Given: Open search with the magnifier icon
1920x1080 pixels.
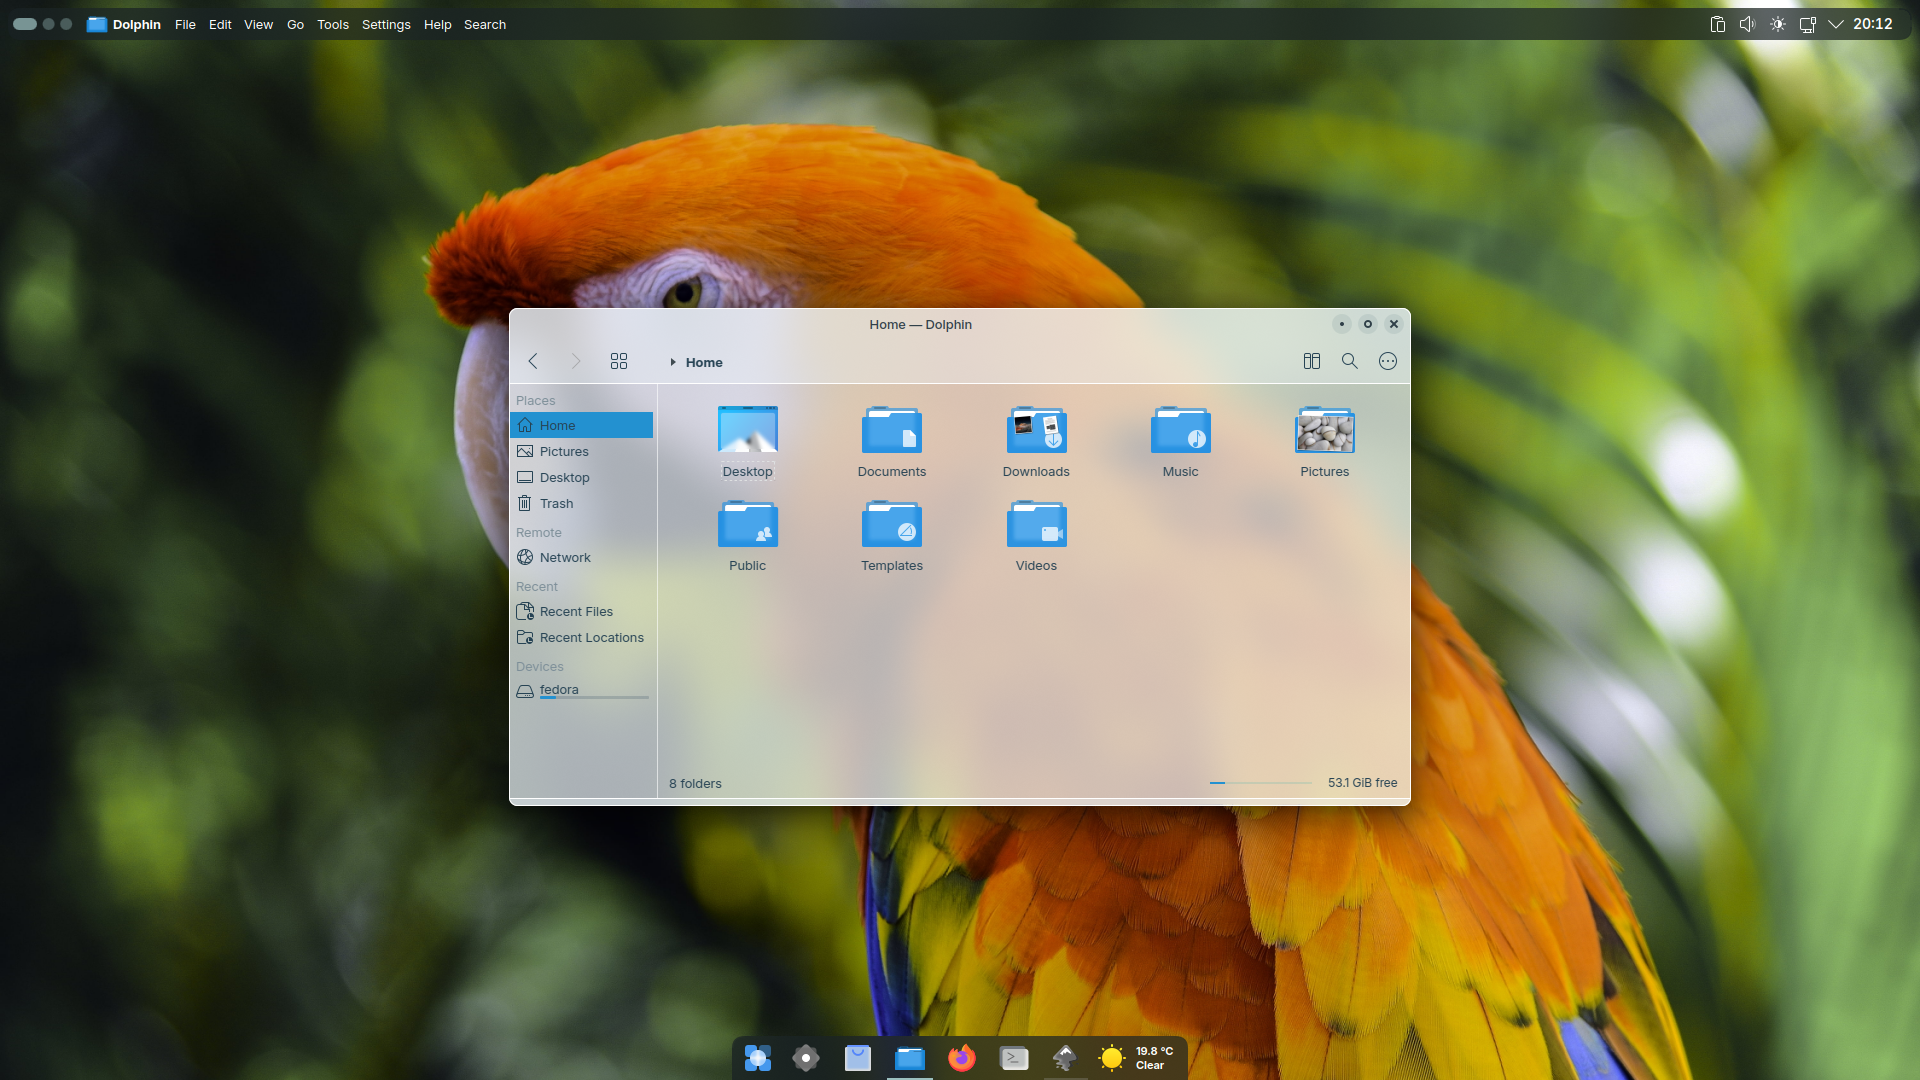Looking at the screenshot, I should pyautogui.click(x=1350, y=361).
